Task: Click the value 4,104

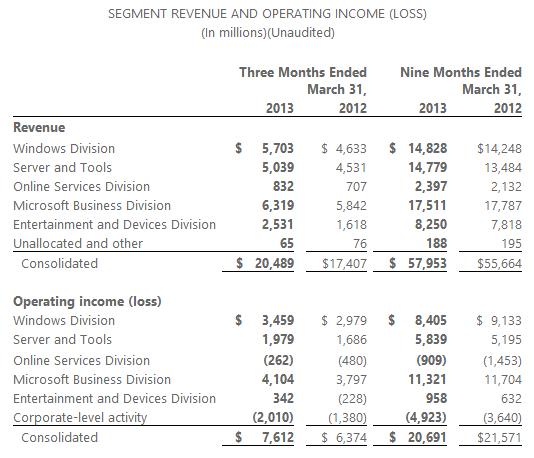Action: tap(278, 380)
